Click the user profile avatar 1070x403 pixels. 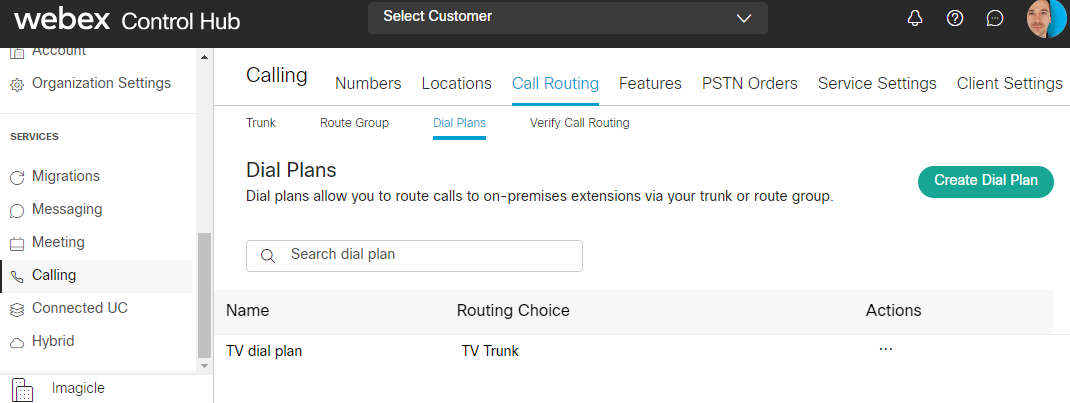tap(1046, 18)
